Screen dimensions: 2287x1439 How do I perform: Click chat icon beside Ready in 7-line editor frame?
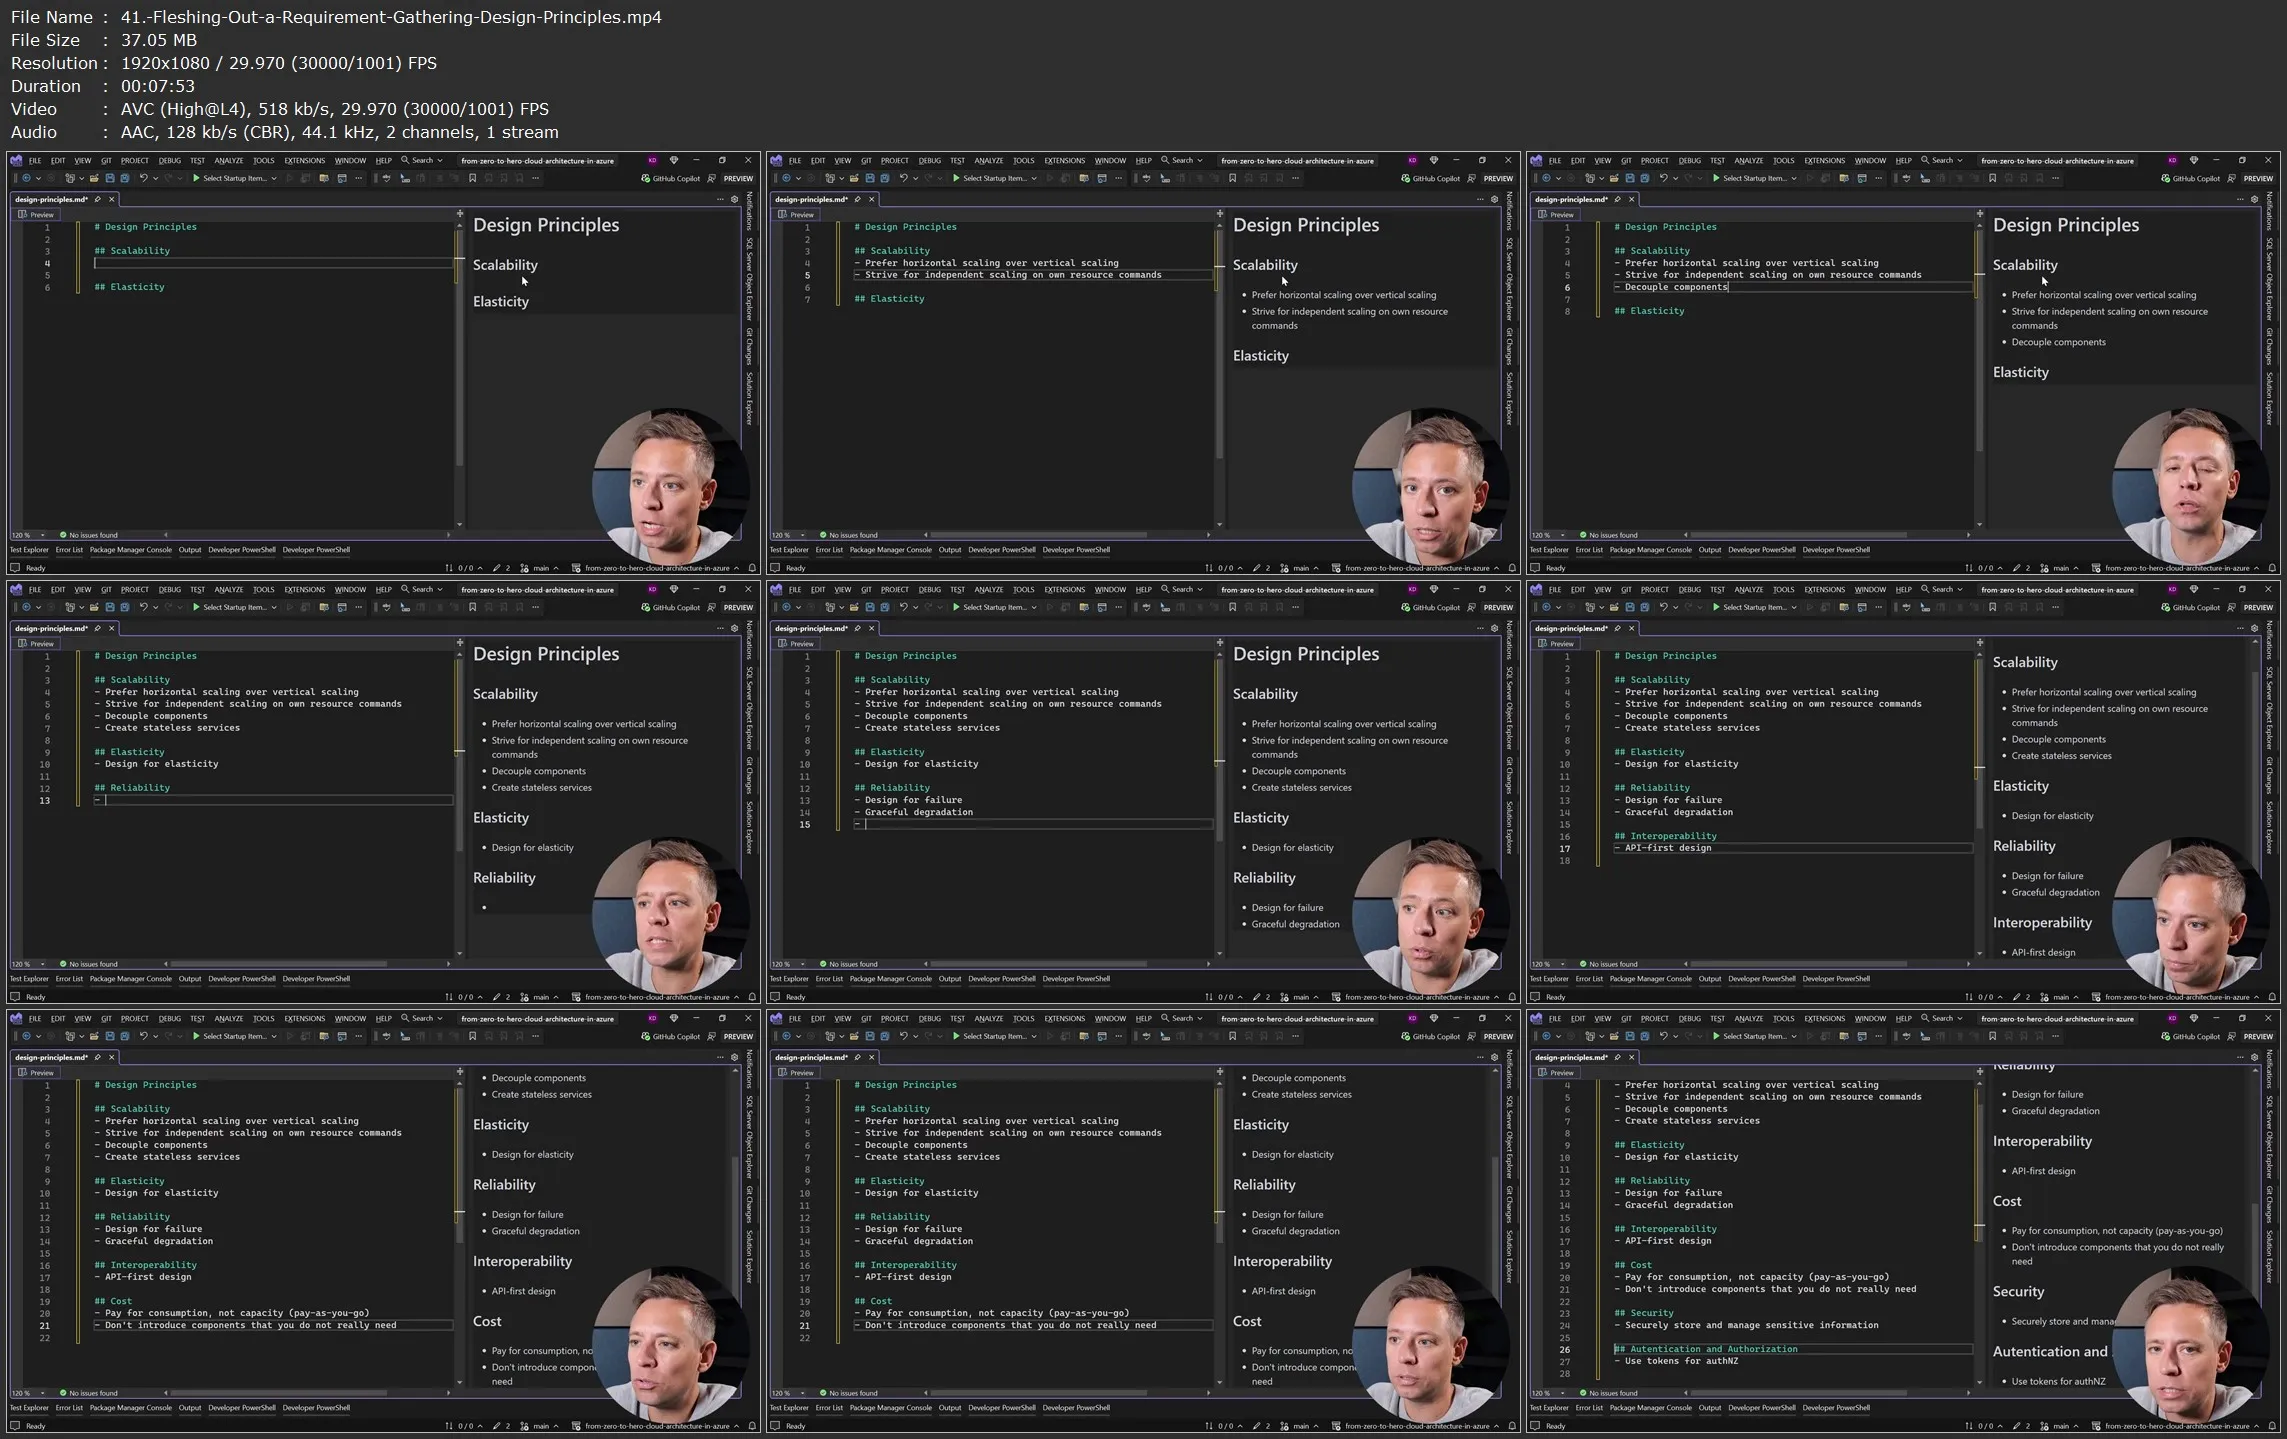(775, 568)
